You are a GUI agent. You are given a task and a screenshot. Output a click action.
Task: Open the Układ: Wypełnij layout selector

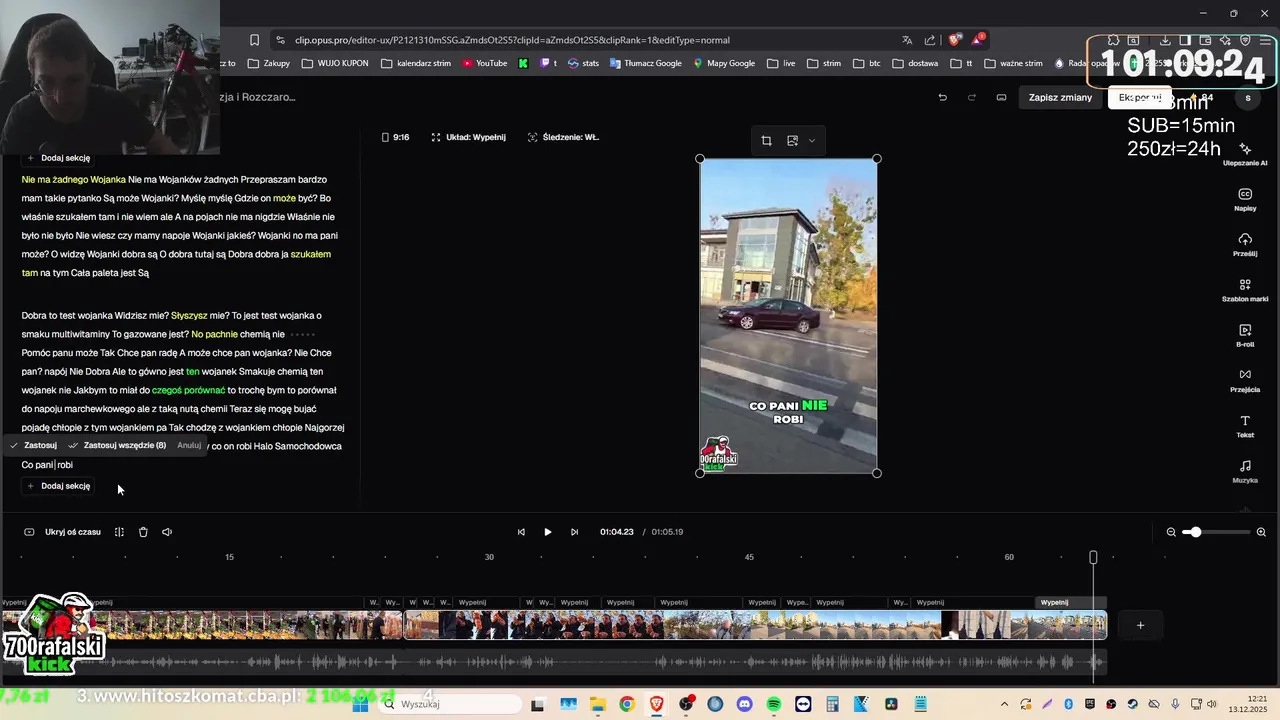point(469,137)
